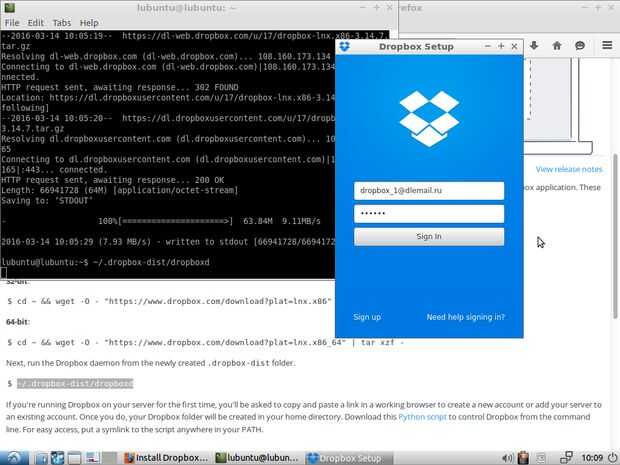Click the clipboard tray icon
The width and height of the screenshot is (620, 465).
[x=523, y=457]
